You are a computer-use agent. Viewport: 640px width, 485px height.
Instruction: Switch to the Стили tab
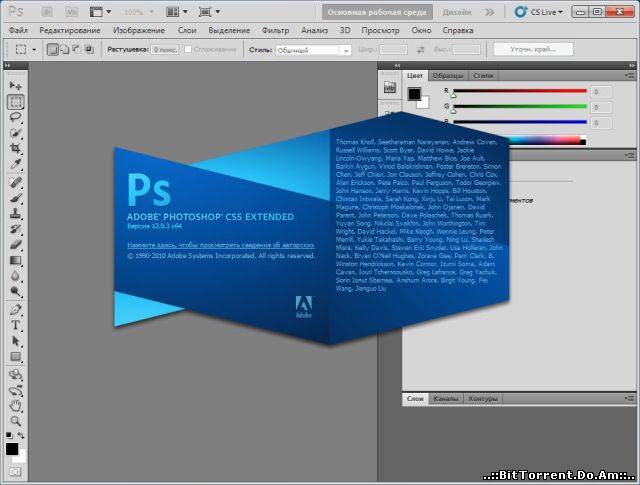(x=483, y=76)
